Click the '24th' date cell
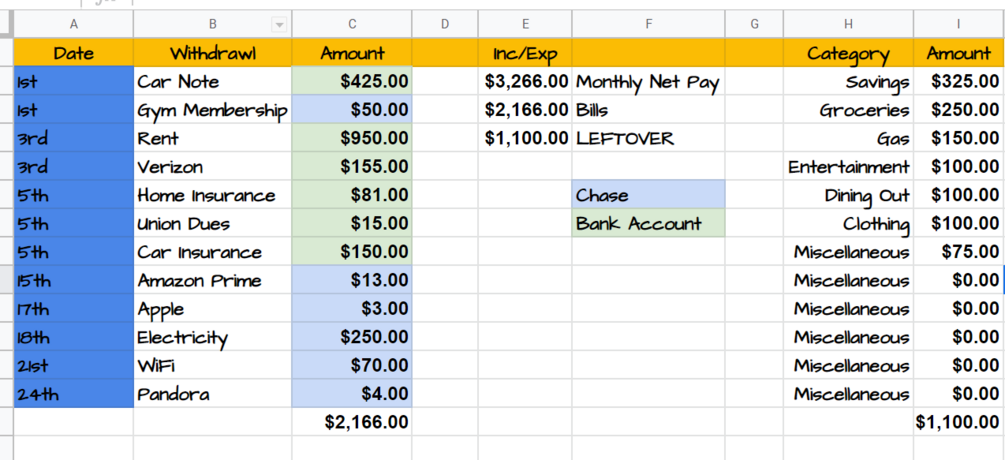Image resolution: width=1005 pixels, height=460 pixels. pyautogui.click(x=74, y=393)
